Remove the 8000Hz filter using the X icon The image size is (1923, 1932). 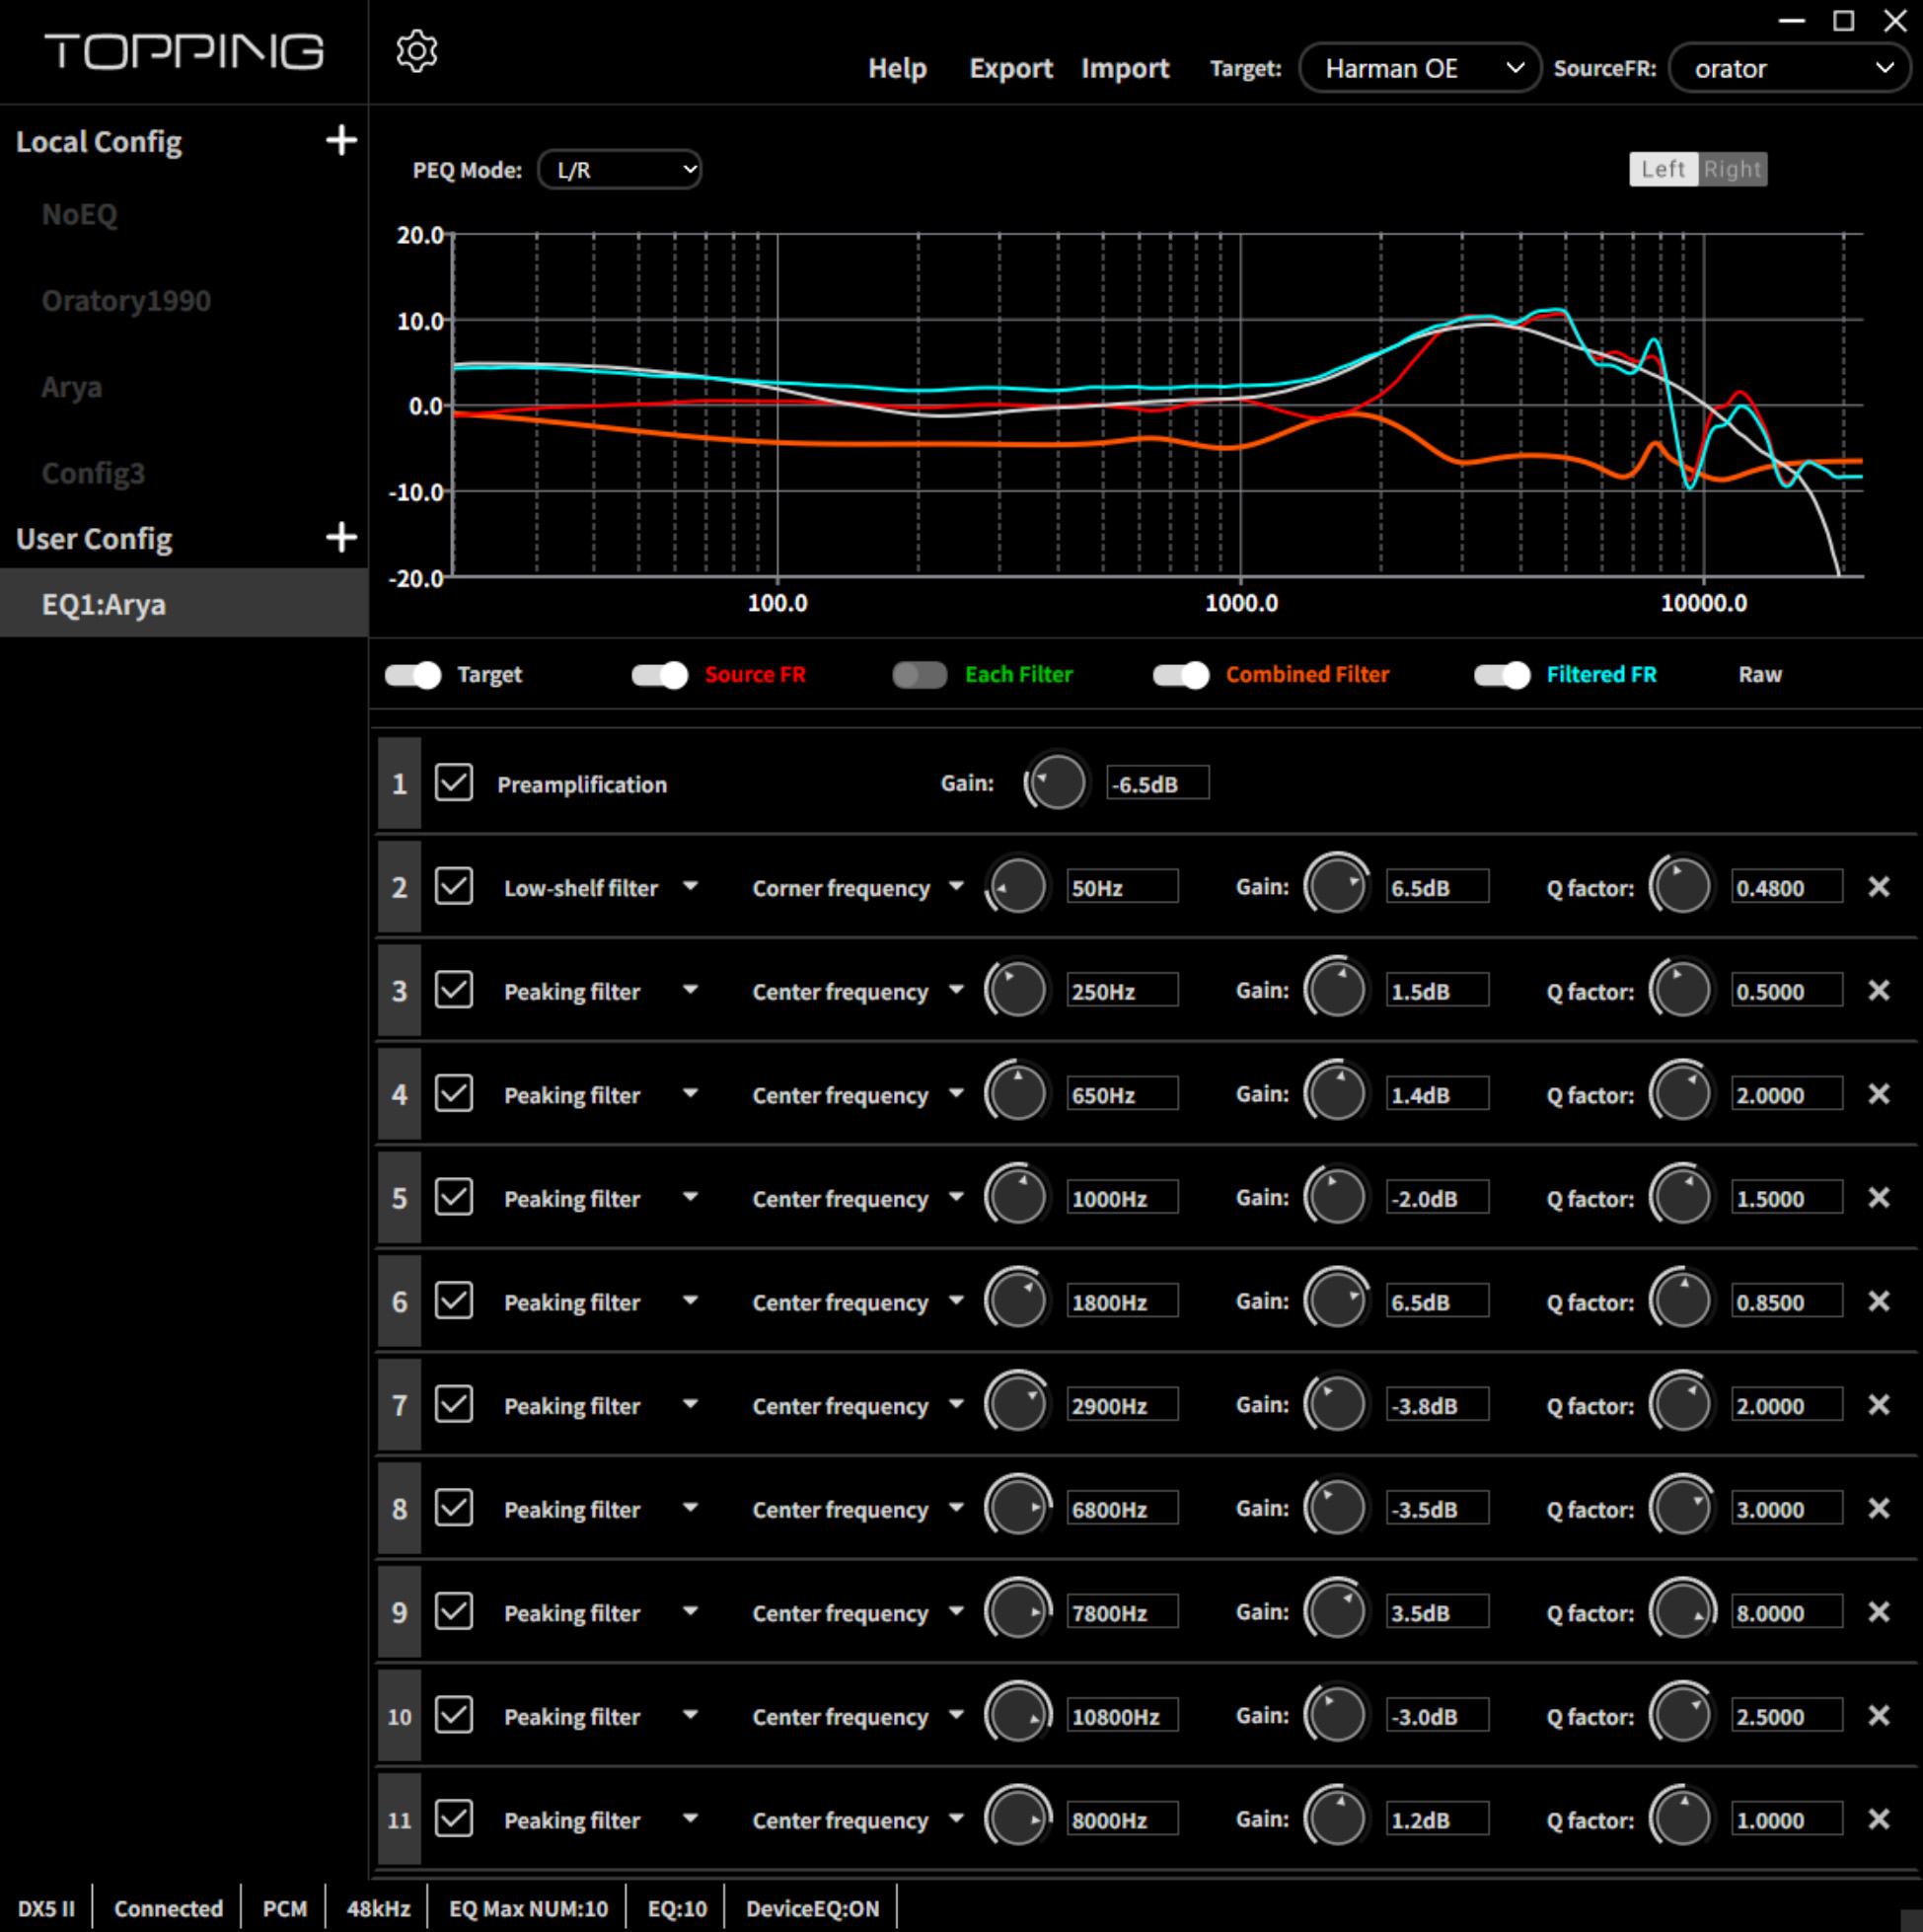[x=1878, y=1819]
